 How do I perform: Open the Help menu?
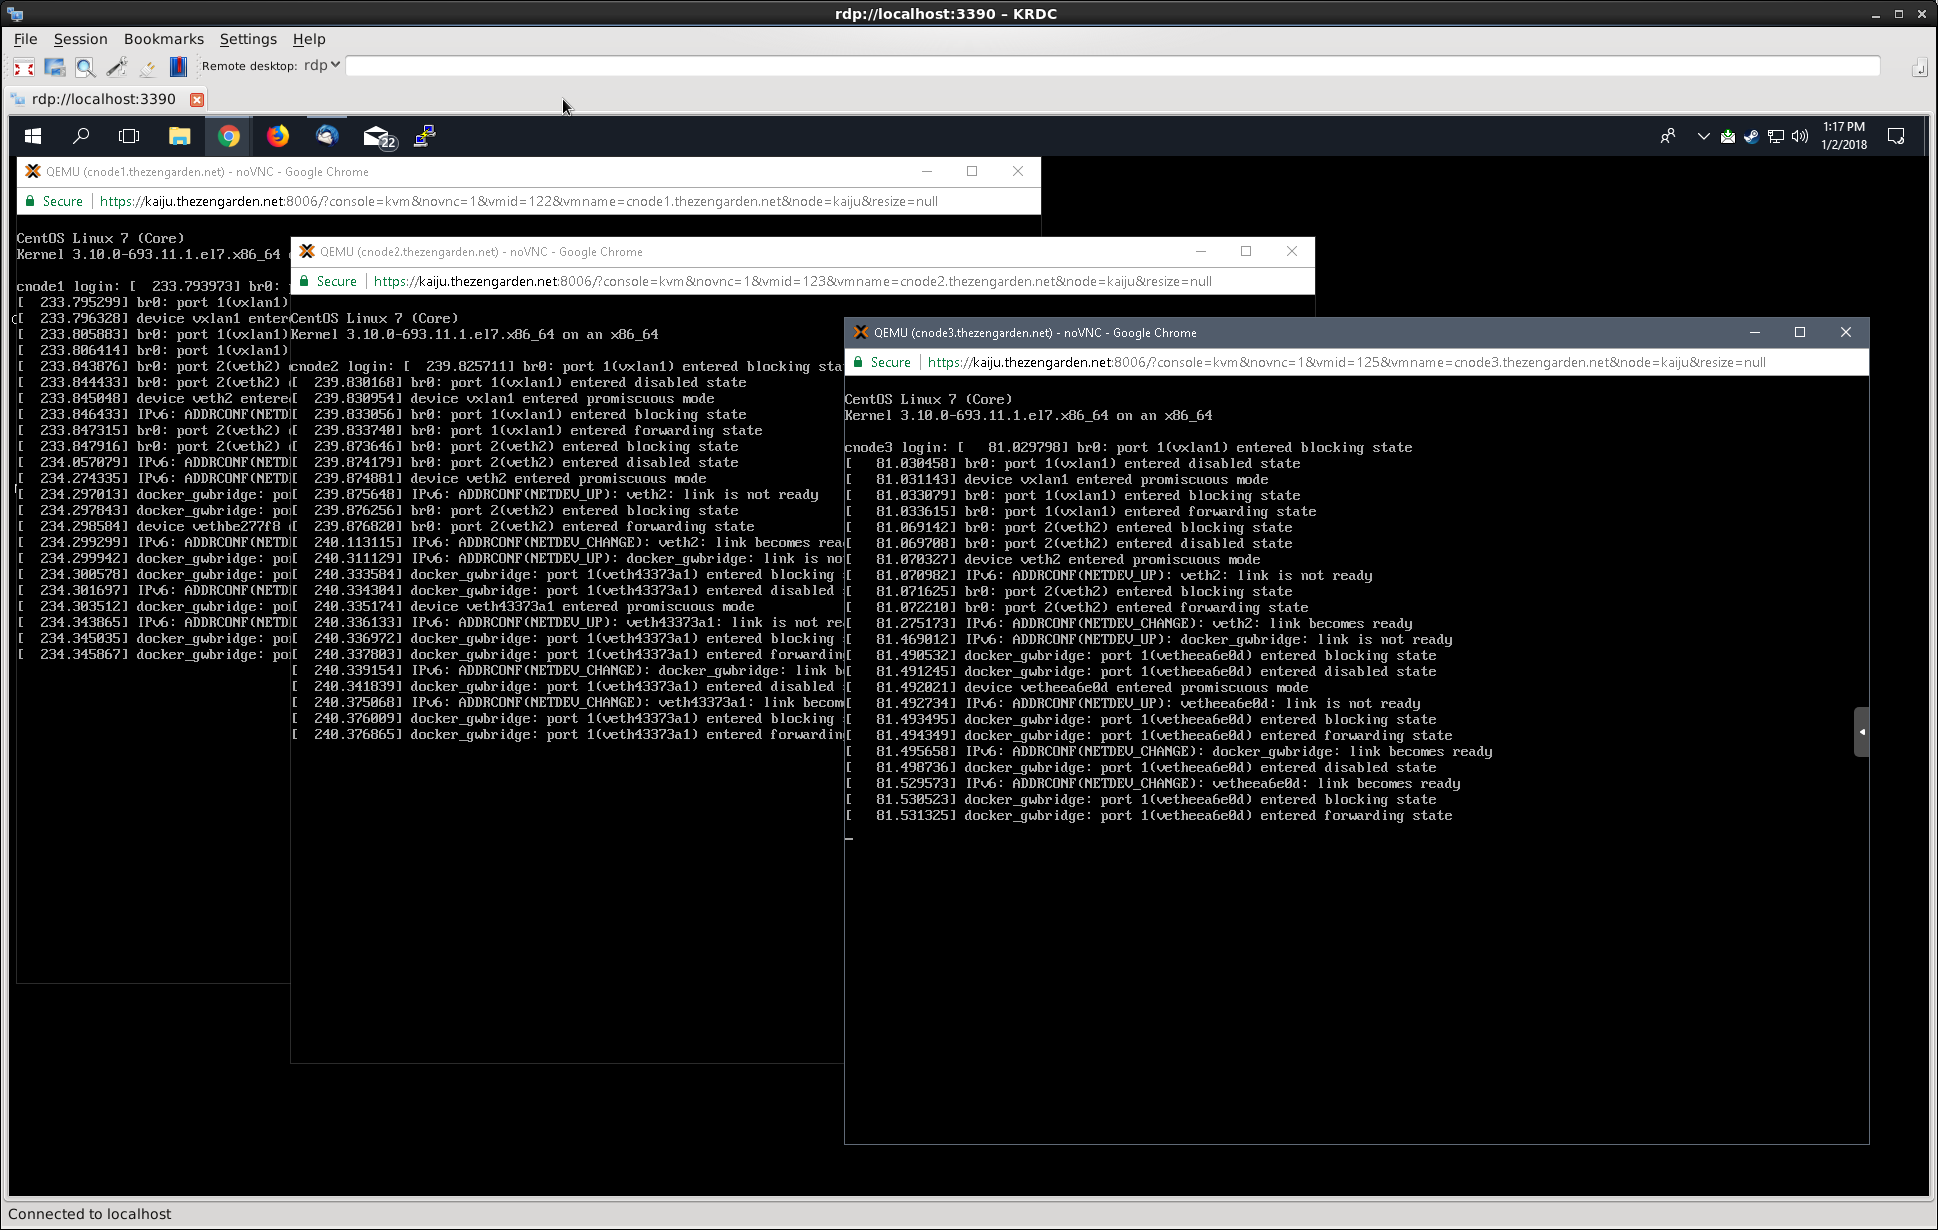(309, 39)
